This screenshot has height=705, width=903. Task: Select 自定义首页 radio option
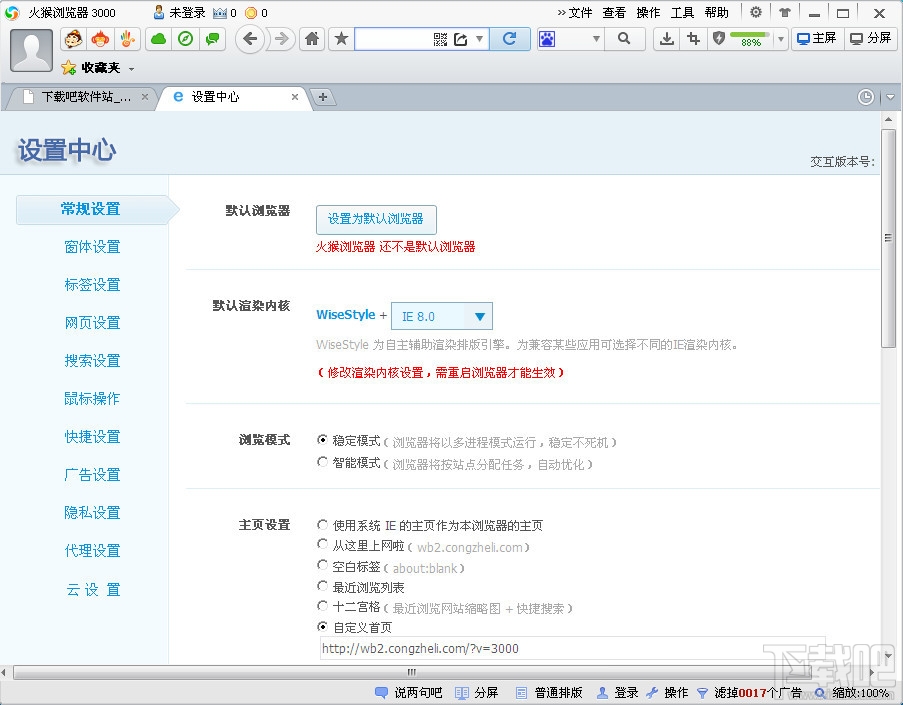pos(322,627)
